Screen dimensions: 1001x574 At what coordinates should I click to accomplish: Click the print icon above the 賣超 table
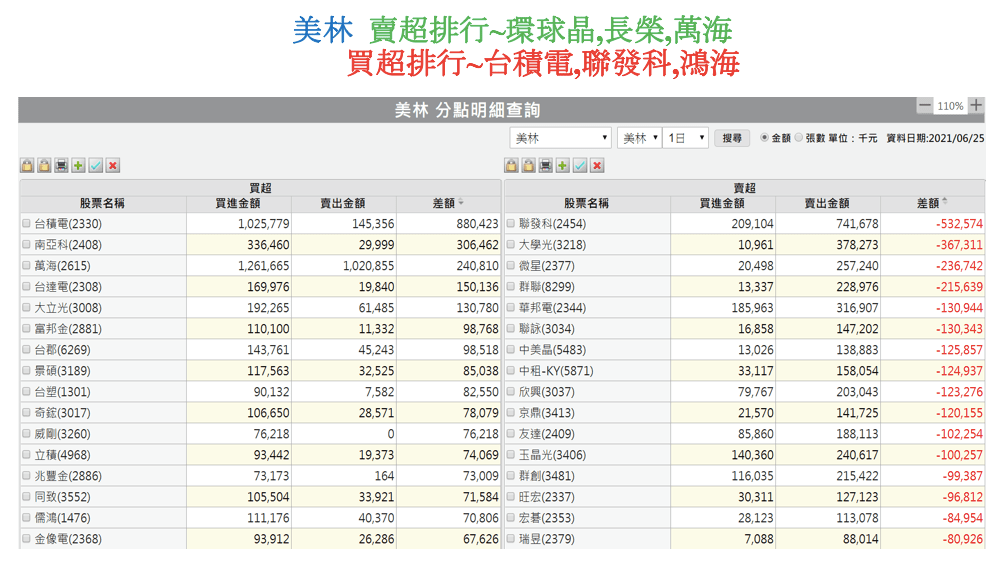tap(545, 165)
